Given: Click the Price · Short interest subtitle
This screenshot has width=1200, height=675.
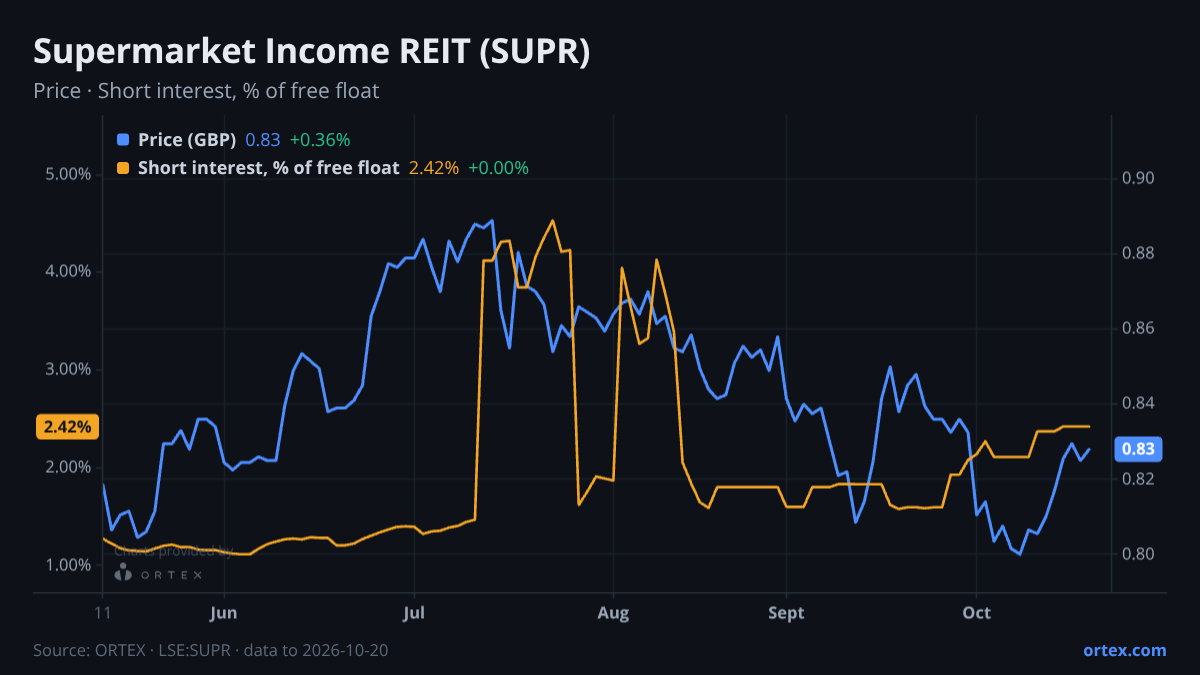Looking at the screenshot, I should (x=206, y=91).
